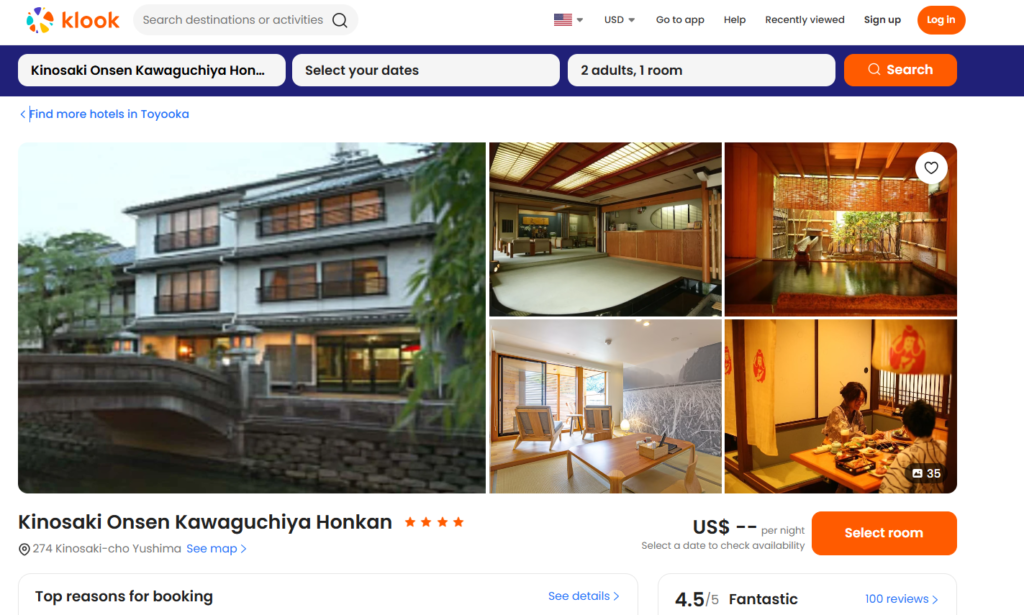Open the 2 adults, 1 room selector
The image size is (1024, 615).
(701, 70)
